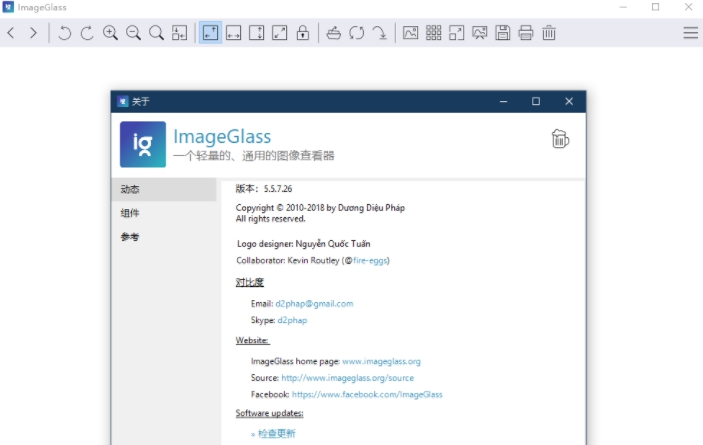Adapt window to image size
Screen dimensions: 703x445
[x=179, y=33]
